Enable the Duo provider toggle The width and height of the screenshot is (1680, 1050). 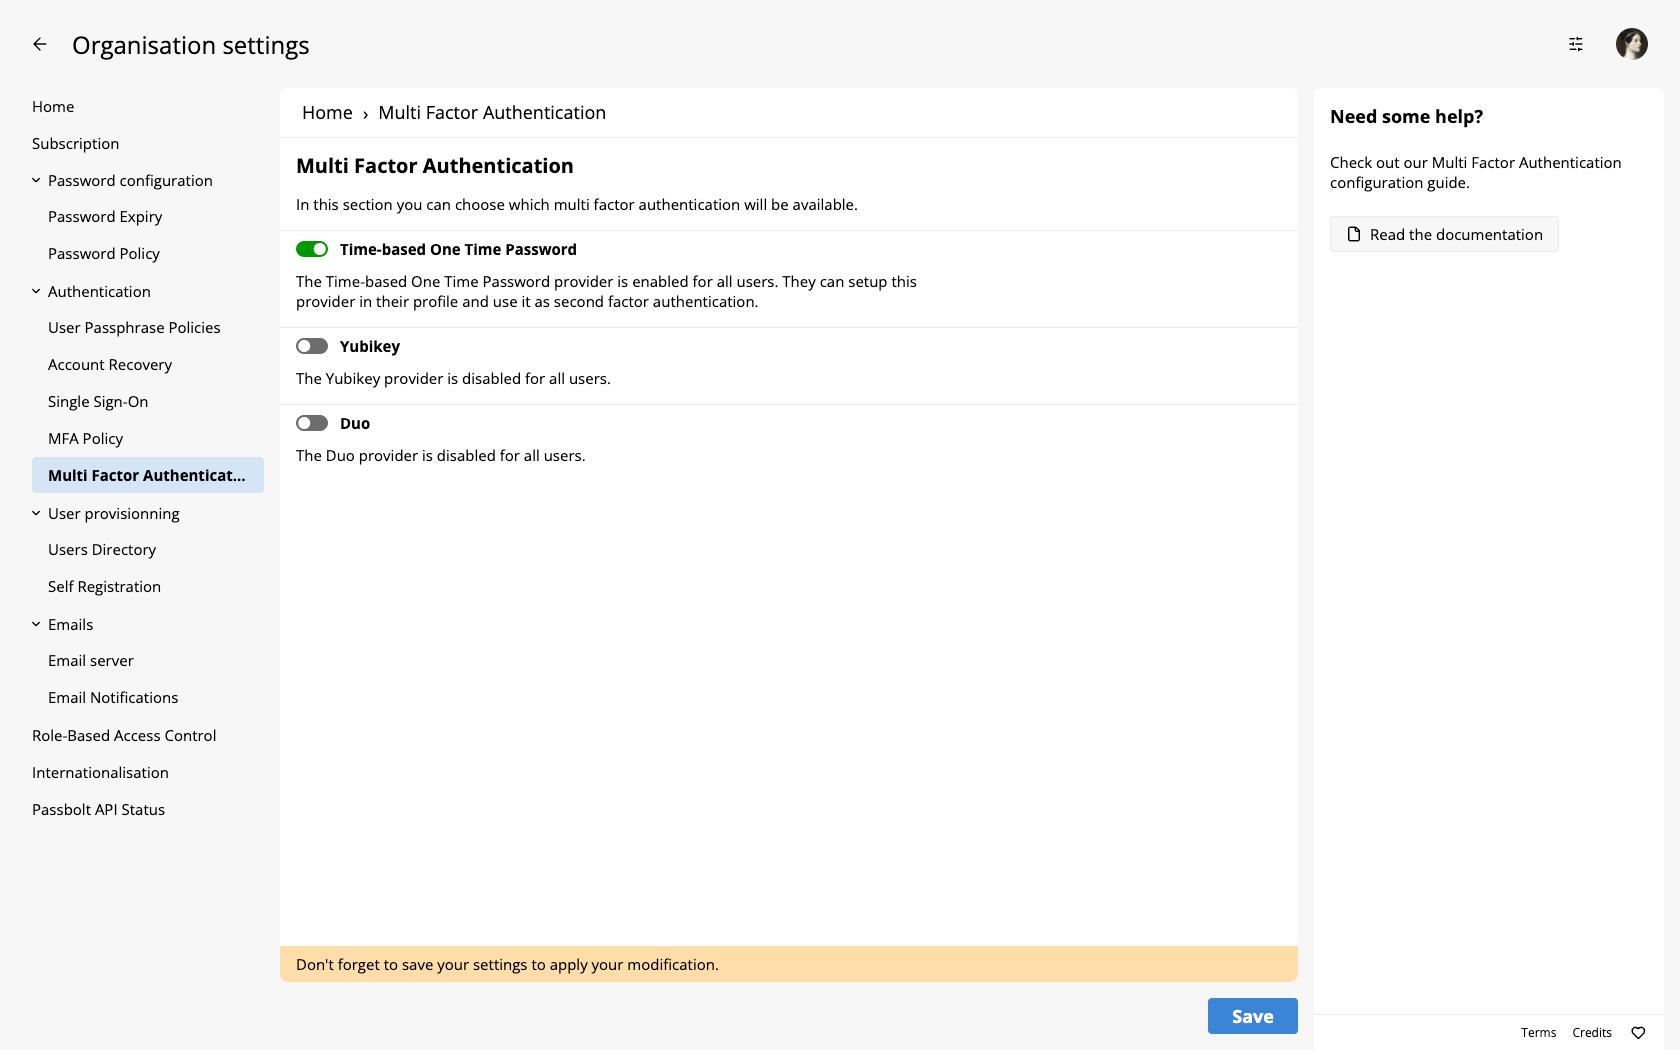coord(312,423)
